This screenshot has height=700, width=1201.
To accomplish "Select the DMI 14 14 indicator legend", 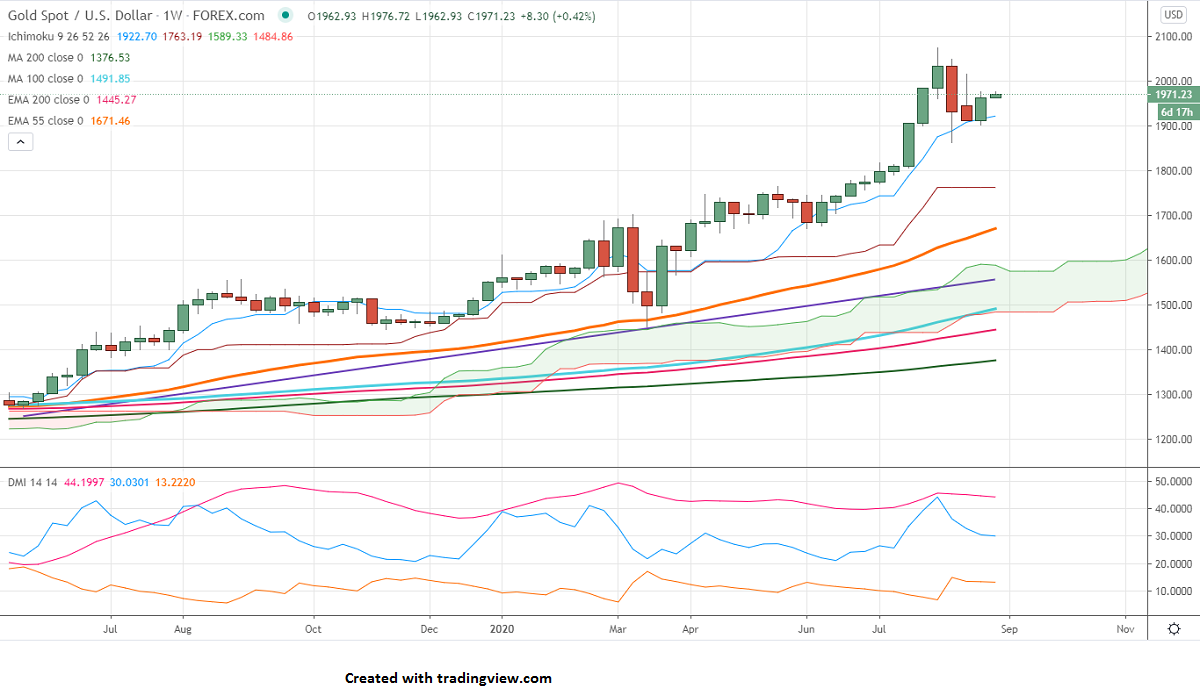I will click(x=32, y=482).
